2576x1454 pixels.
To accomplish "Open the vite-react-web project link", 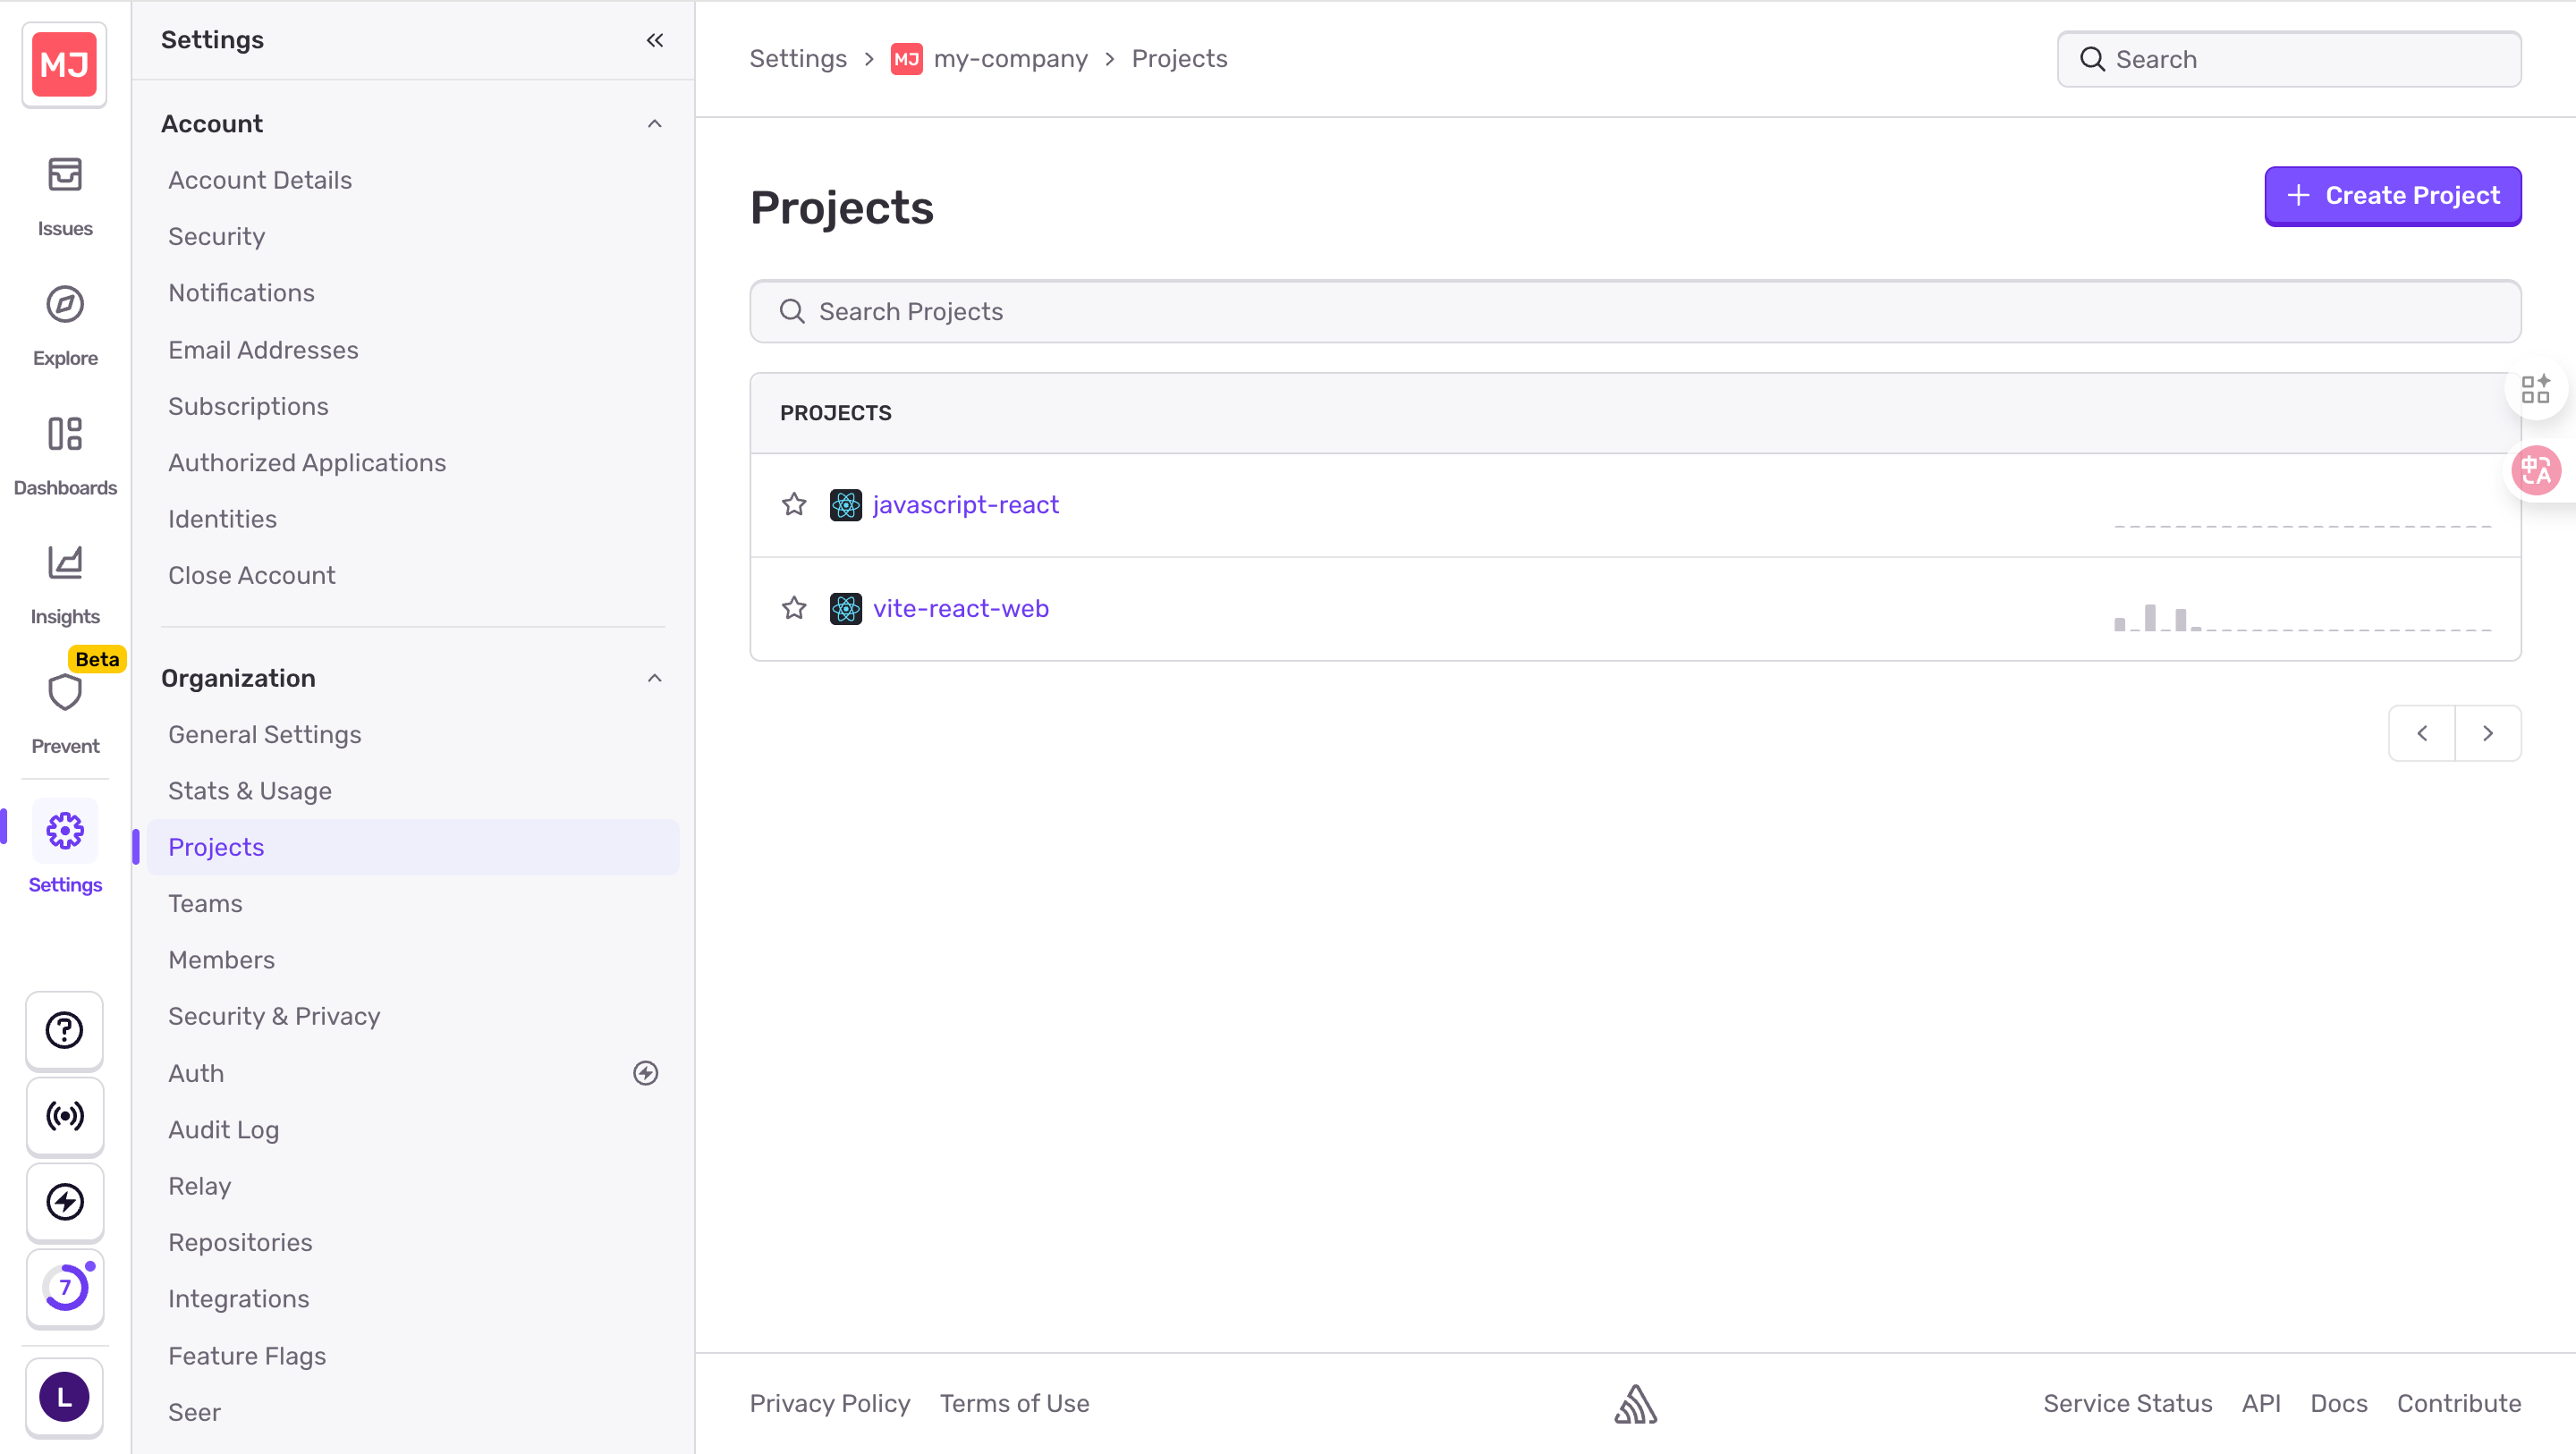I will pyautogui.click(x=961, y=609).
